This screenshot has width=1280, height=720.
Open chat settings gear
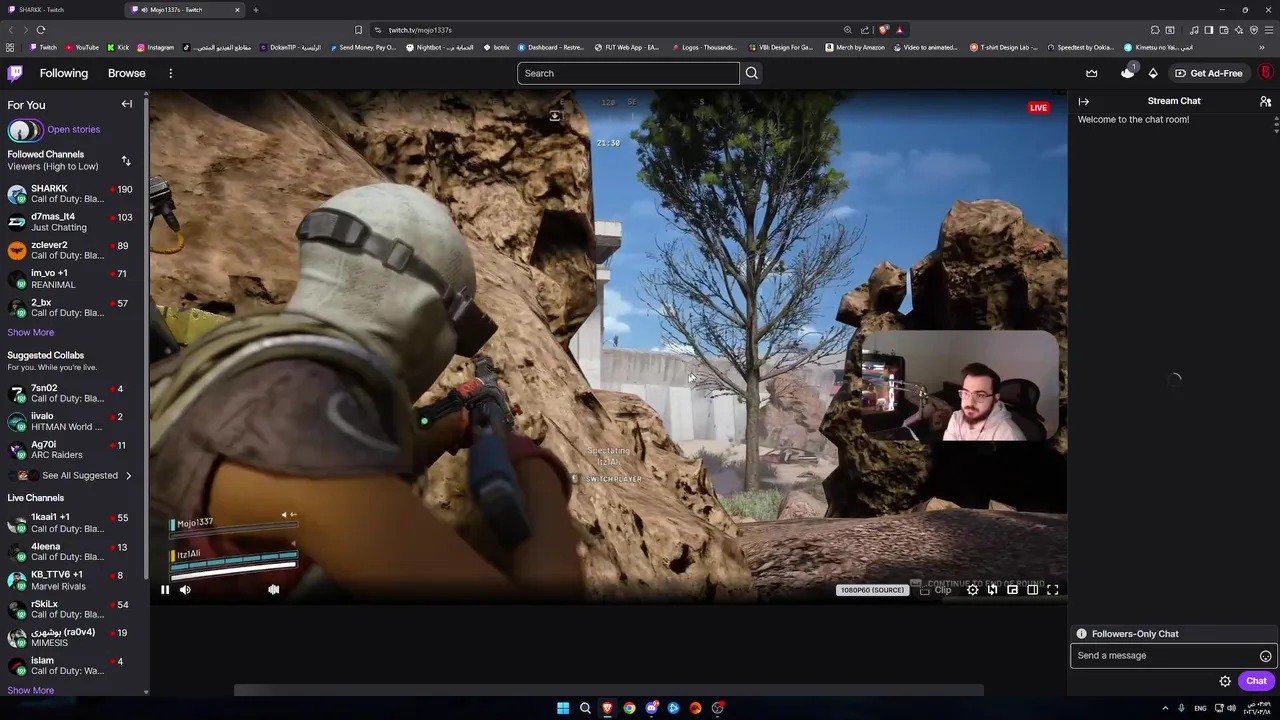pyautogui.click(x=1225, y=681)
